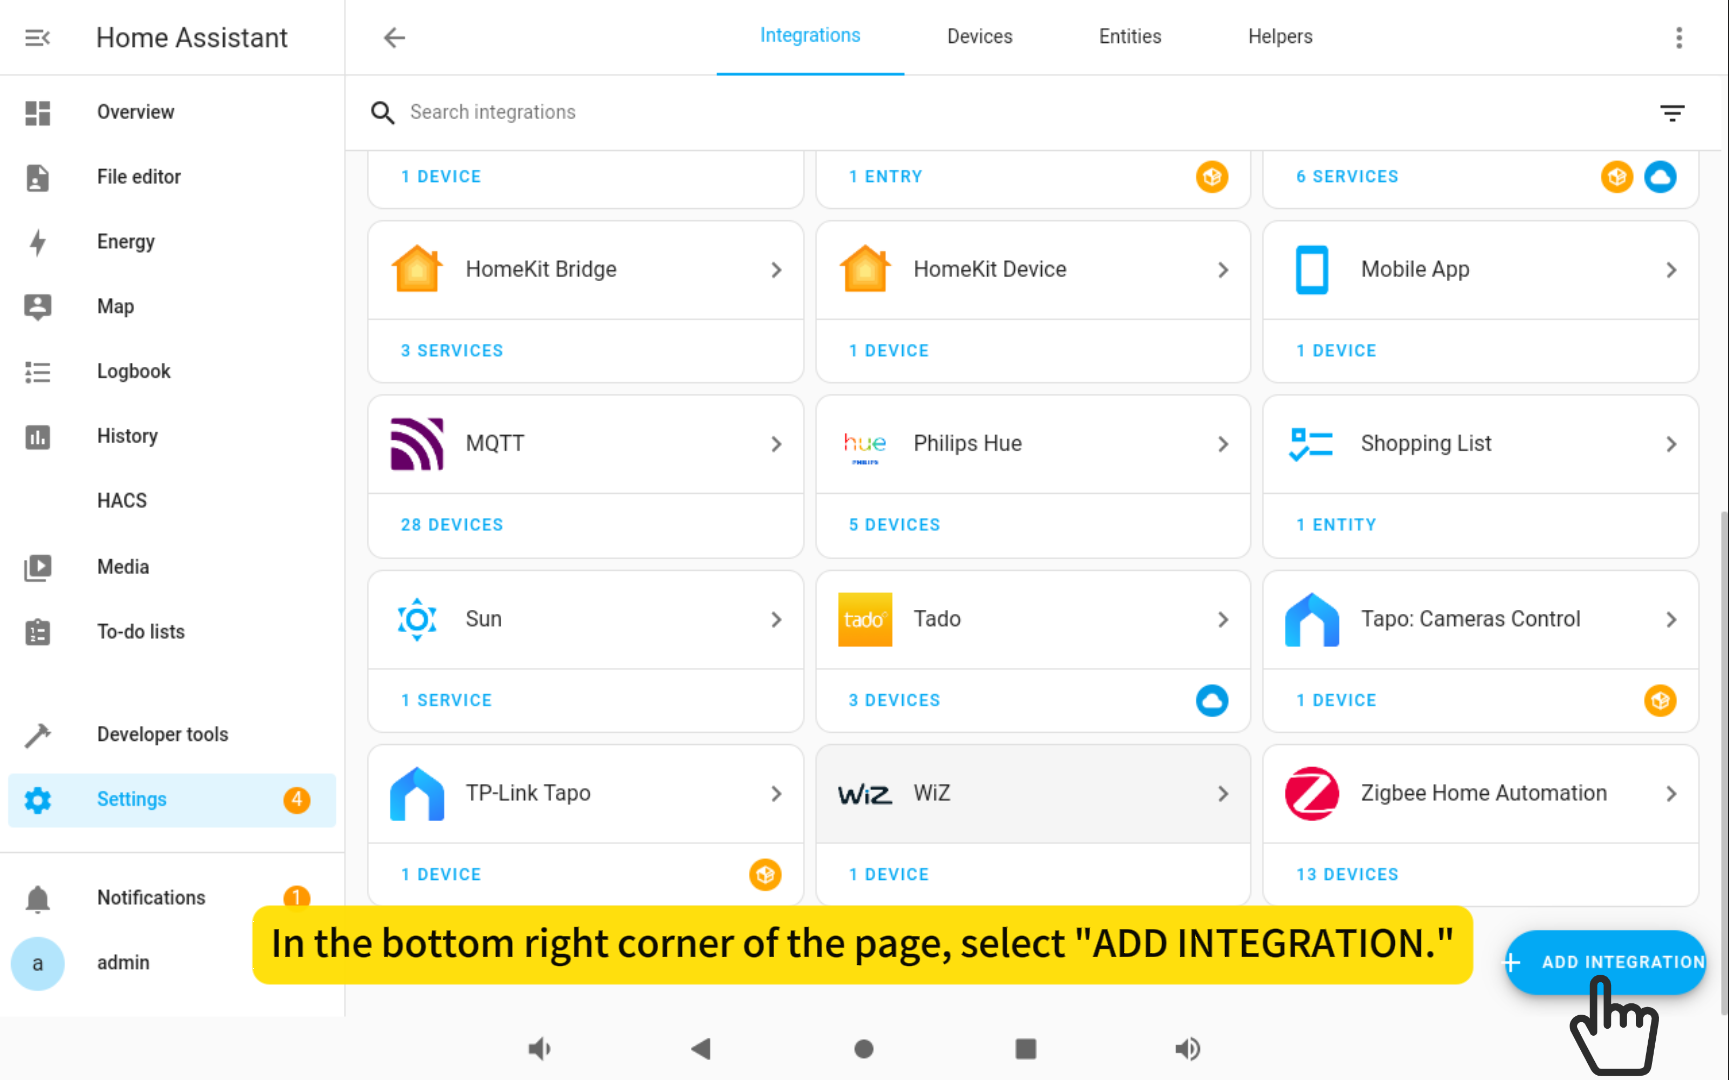Expand the Philips Hue integration chevron
Image resolution: width=1729 pixels, height=1080 pixels.
1223,444
